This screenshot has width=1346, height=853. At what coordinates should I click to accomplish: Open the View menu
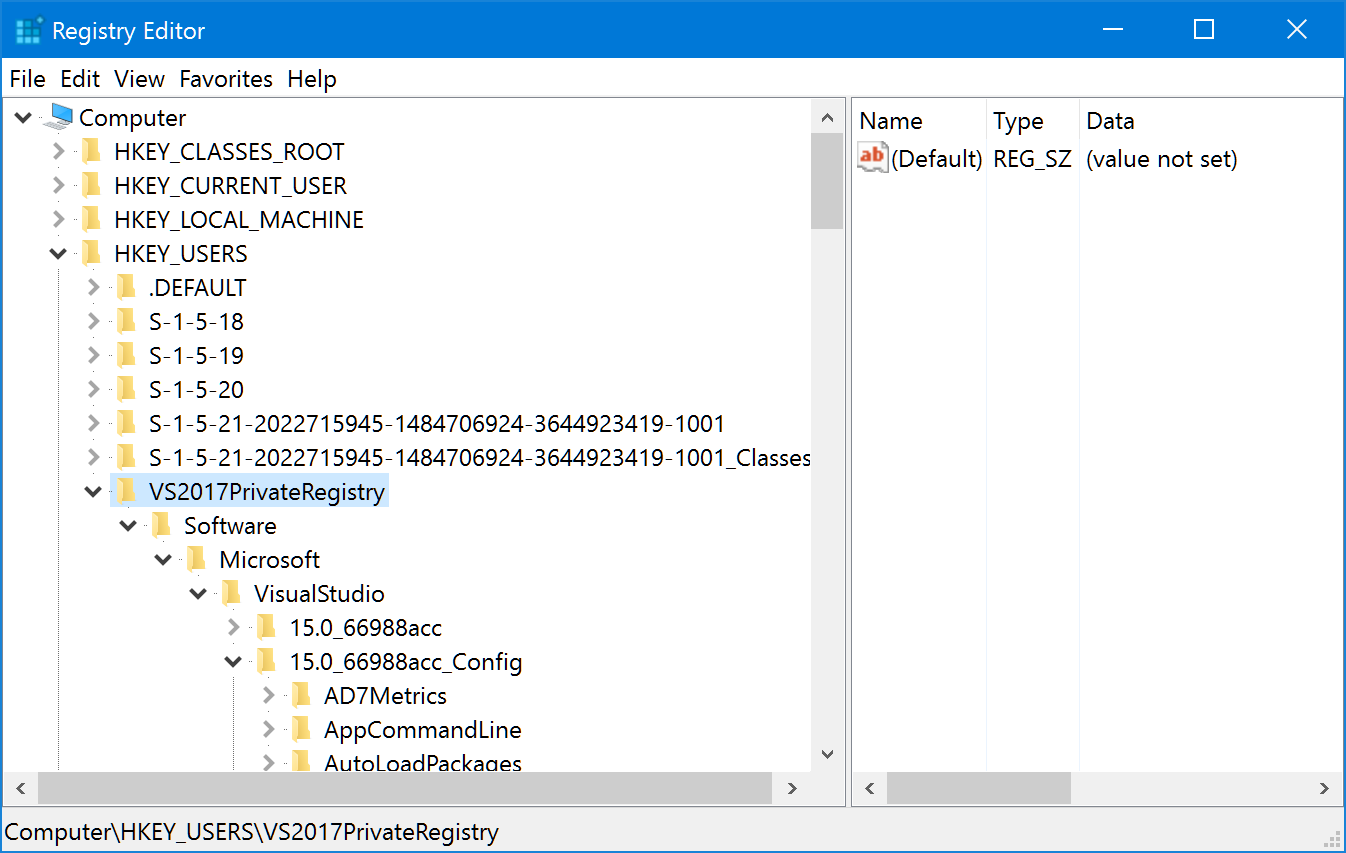140,79
